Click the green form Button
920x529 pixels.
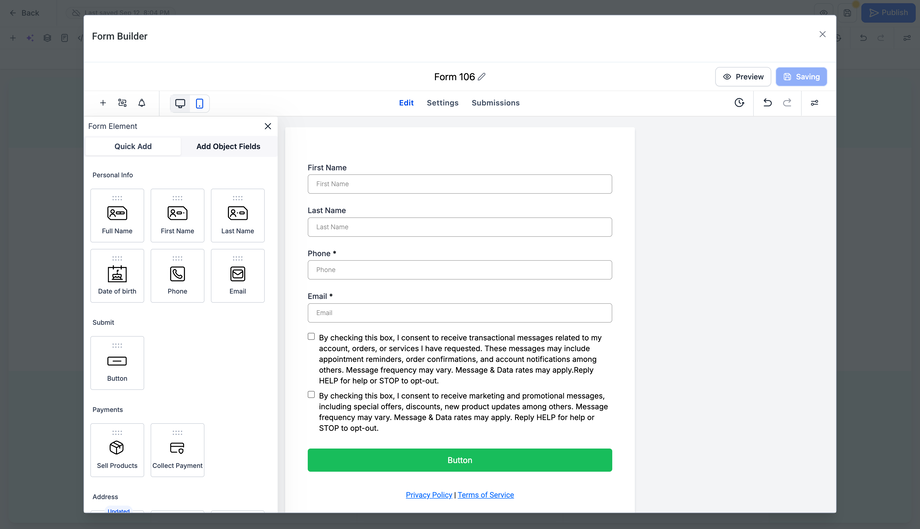(459, 460)
